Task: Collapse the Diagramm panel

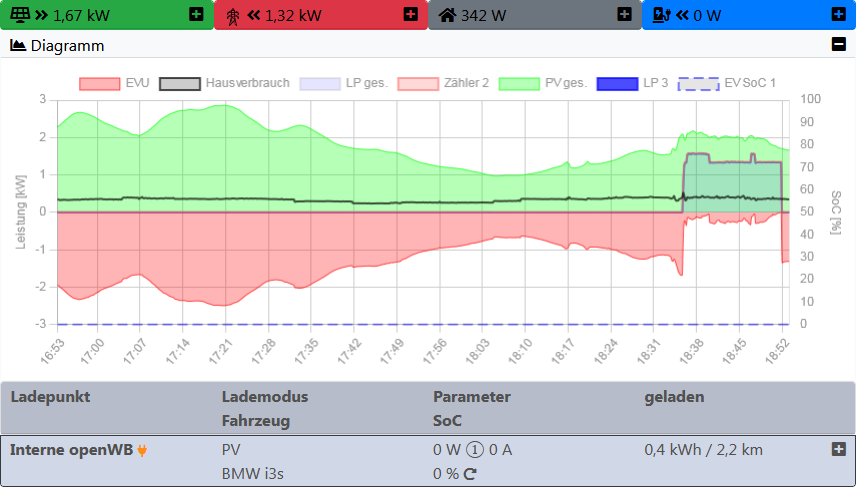Action: click(x=838, y=45)
